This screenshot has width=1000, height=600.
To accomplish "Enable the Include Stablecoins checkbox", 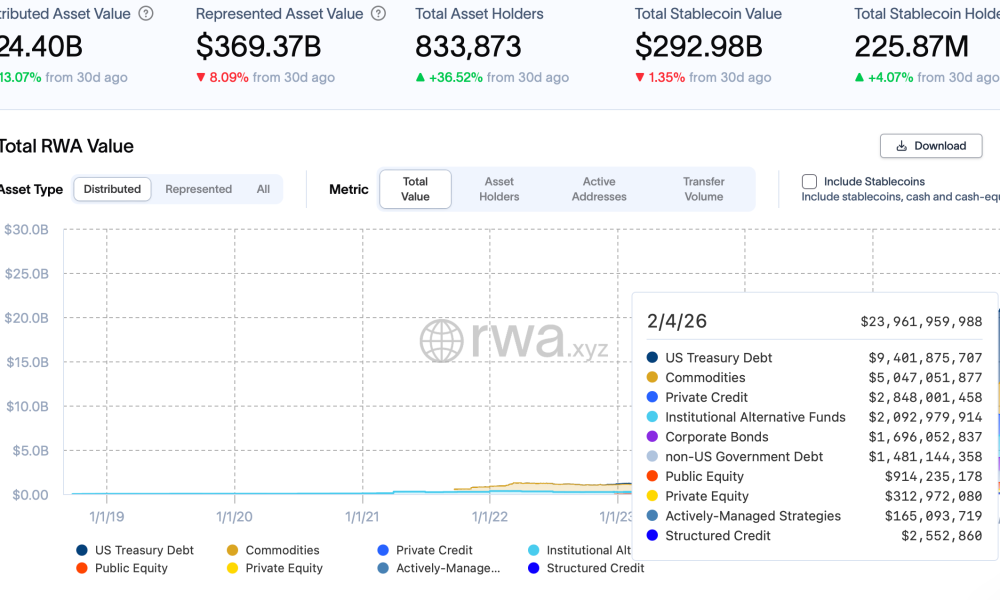I will click(810, 182).
